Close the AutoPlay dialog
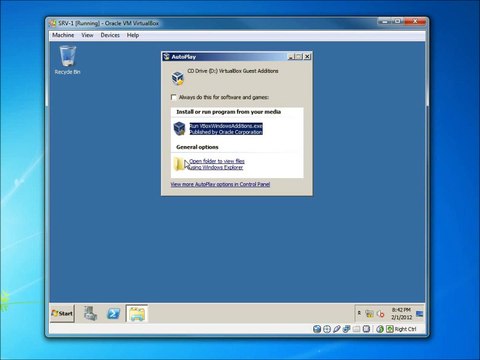 tap(307, 57)
